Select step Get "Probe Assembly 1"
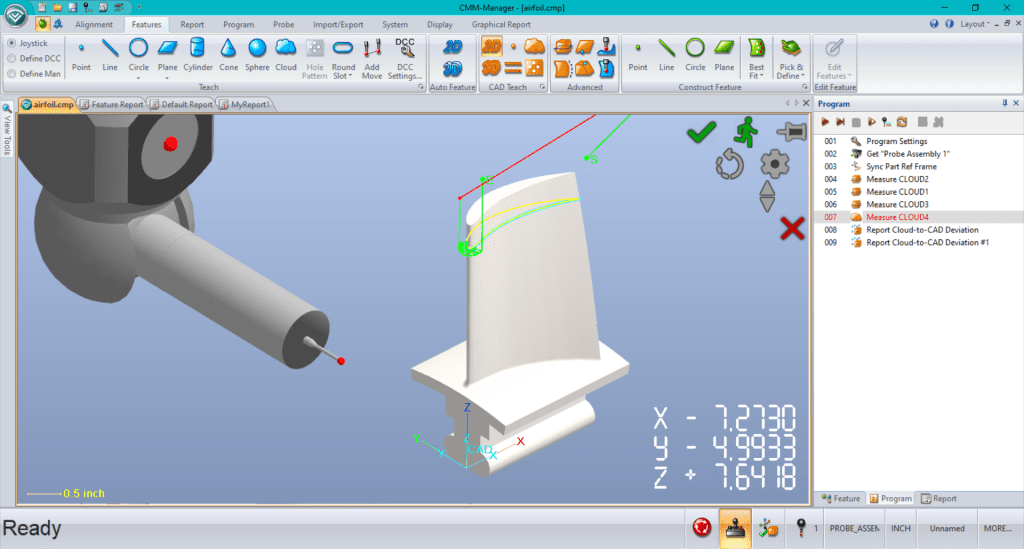 click(918, 153)
